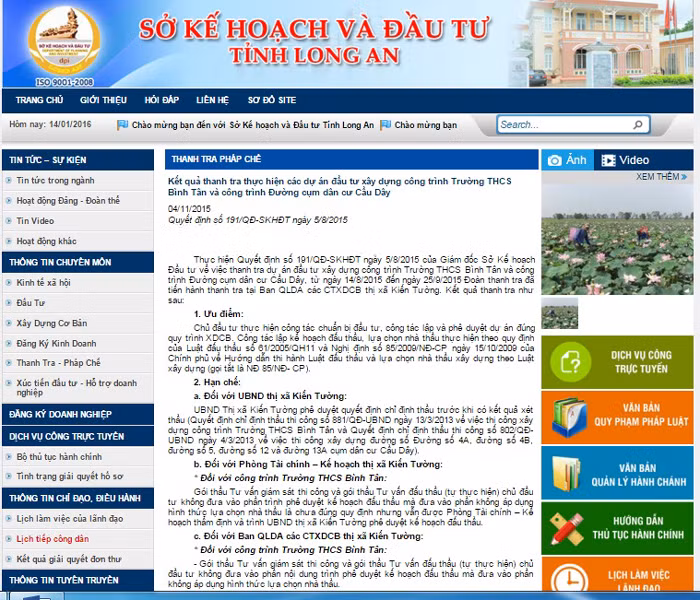Select small lotus field thumbnail
The height and width of the screenshot is (600, 700).
coord(560,313)
